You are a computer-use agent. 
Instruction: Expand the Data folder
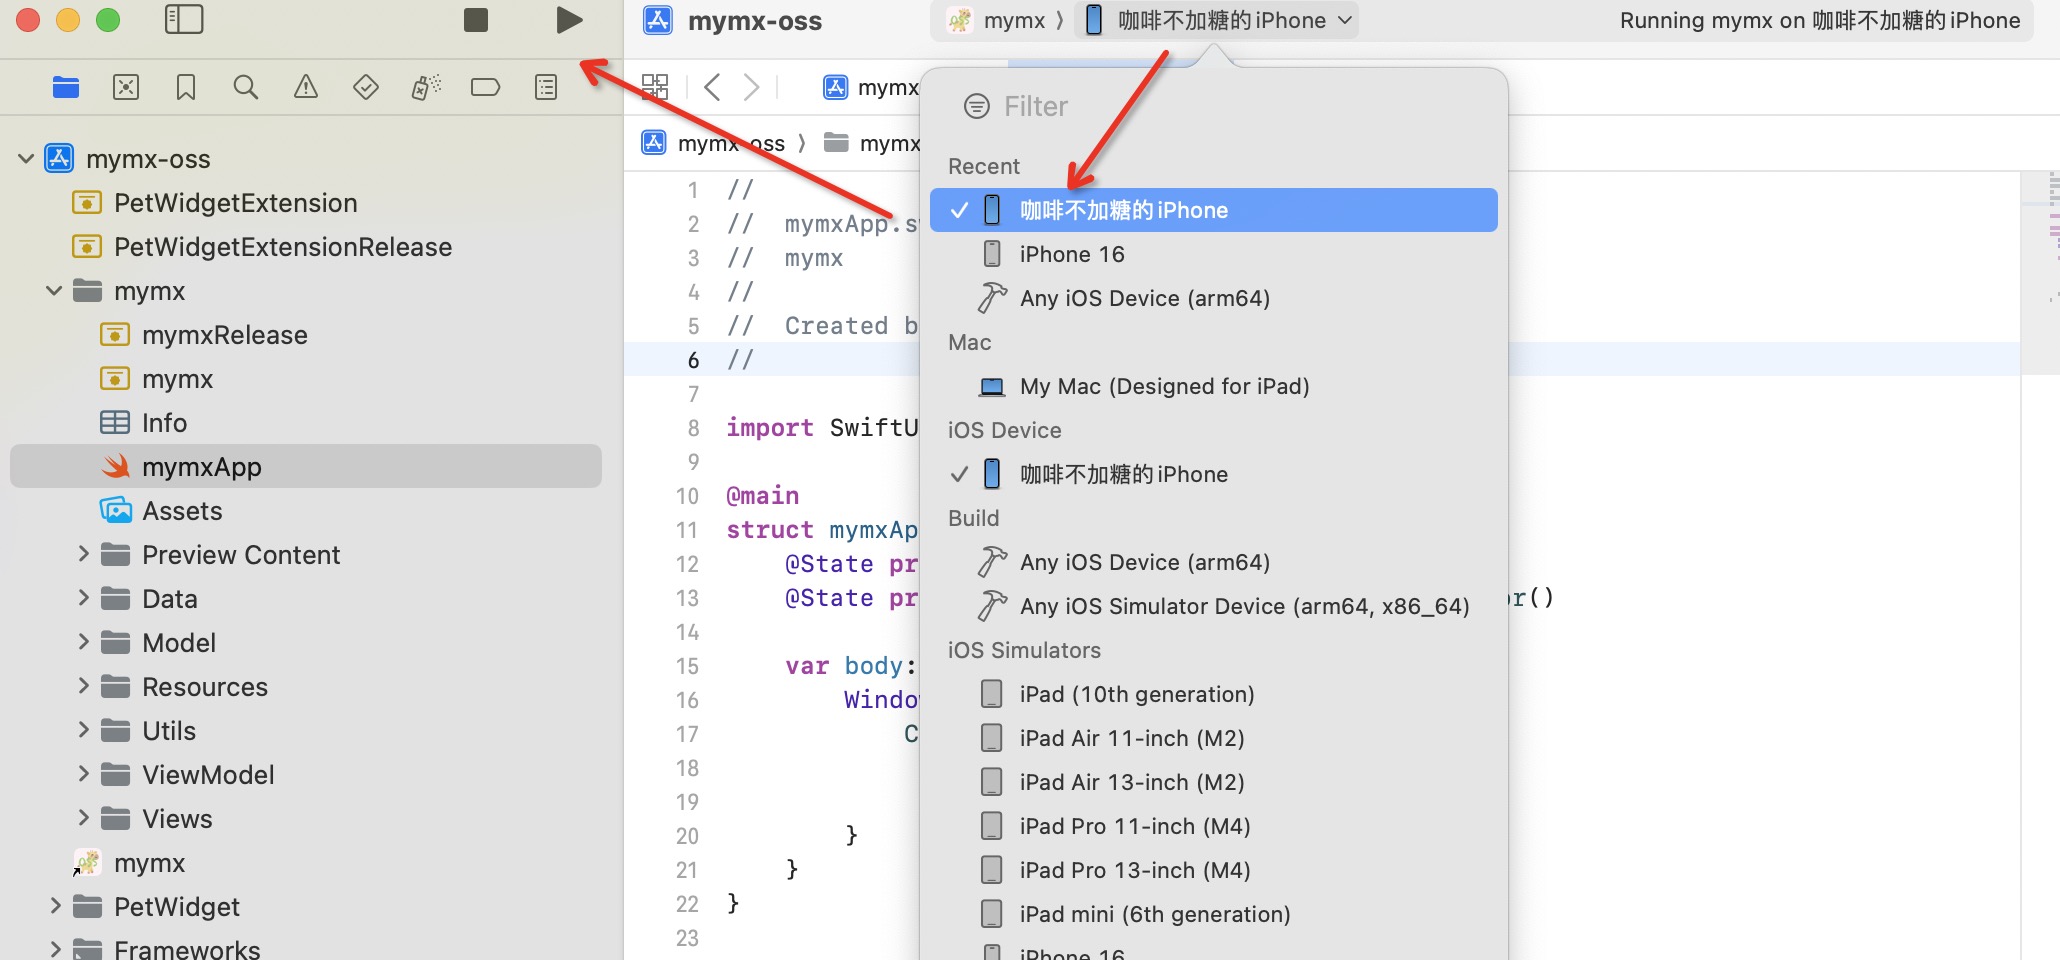tap(84, 598)
